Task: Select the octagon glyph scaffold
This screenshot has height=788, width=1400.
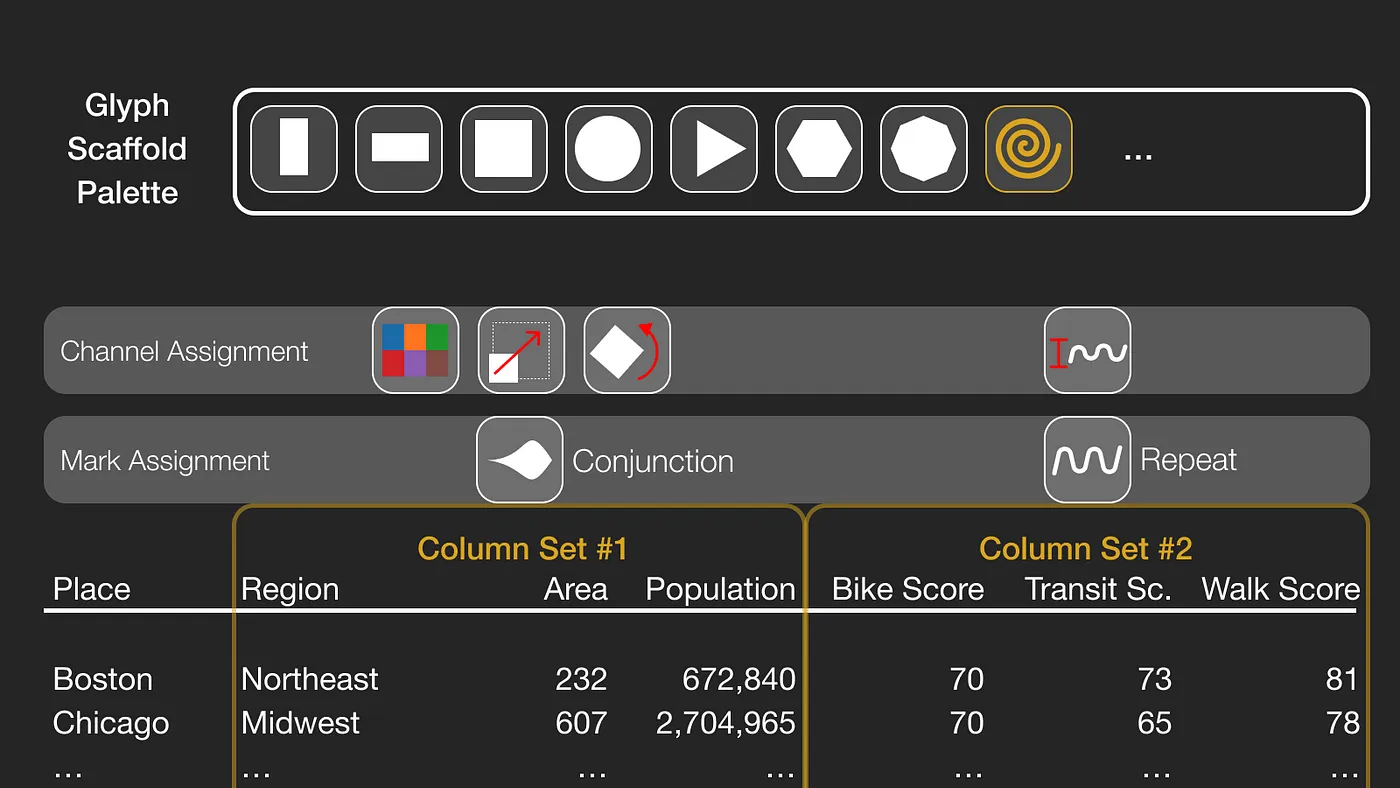Action: [x=924, y=149]
